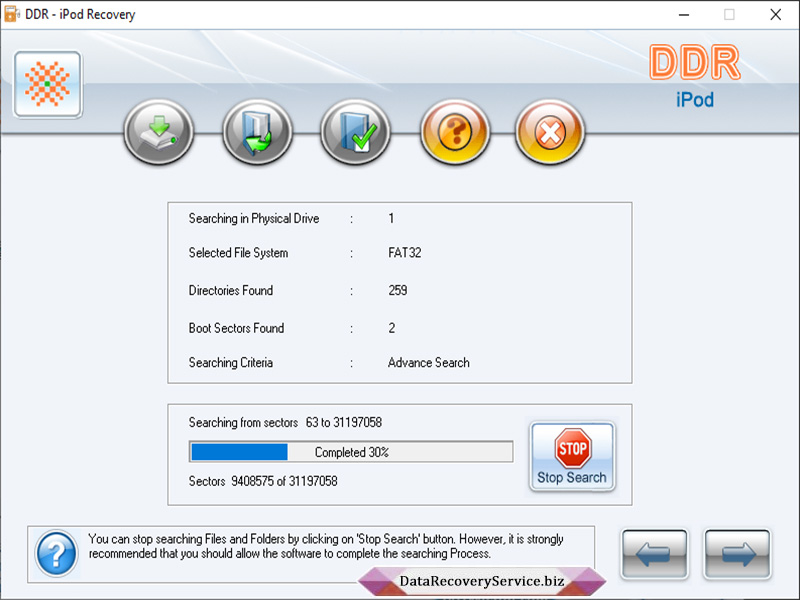Click the Directories Found count of 259
The height and width of the screenshot is (600, 800).
pyautogui.click(x=396, y=290)
